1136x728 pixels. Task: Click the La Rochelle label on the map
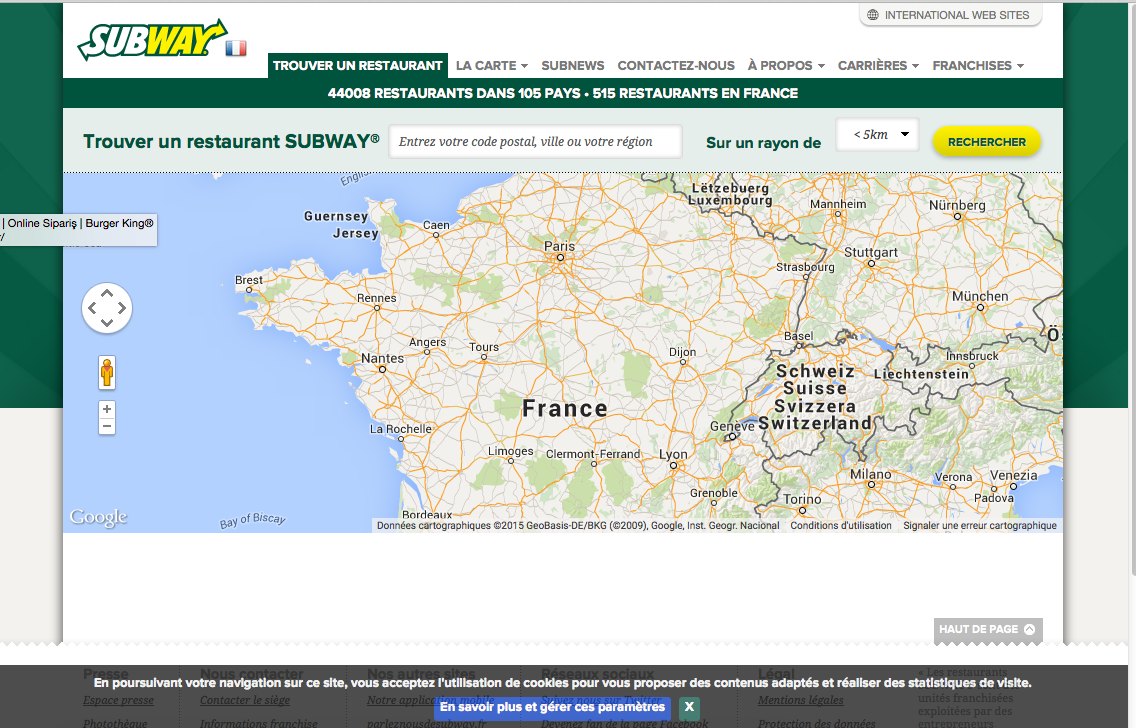click(401, 429)
